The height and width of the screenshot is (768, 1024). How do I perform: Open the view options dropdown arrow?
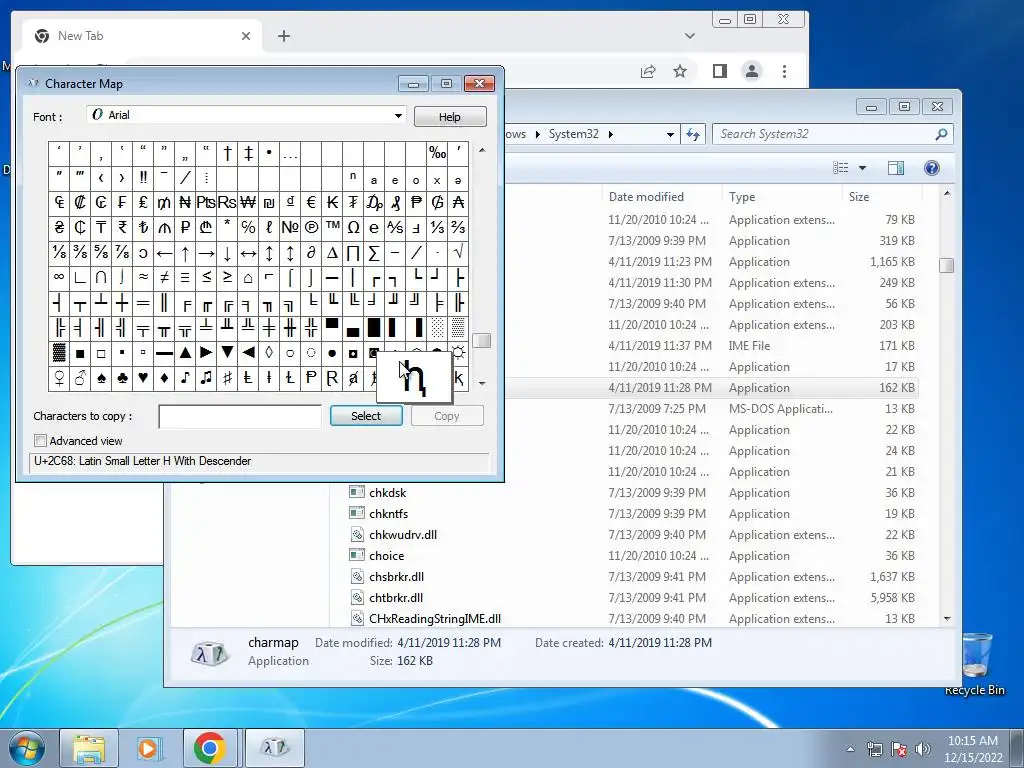click(x=862, y=168)
